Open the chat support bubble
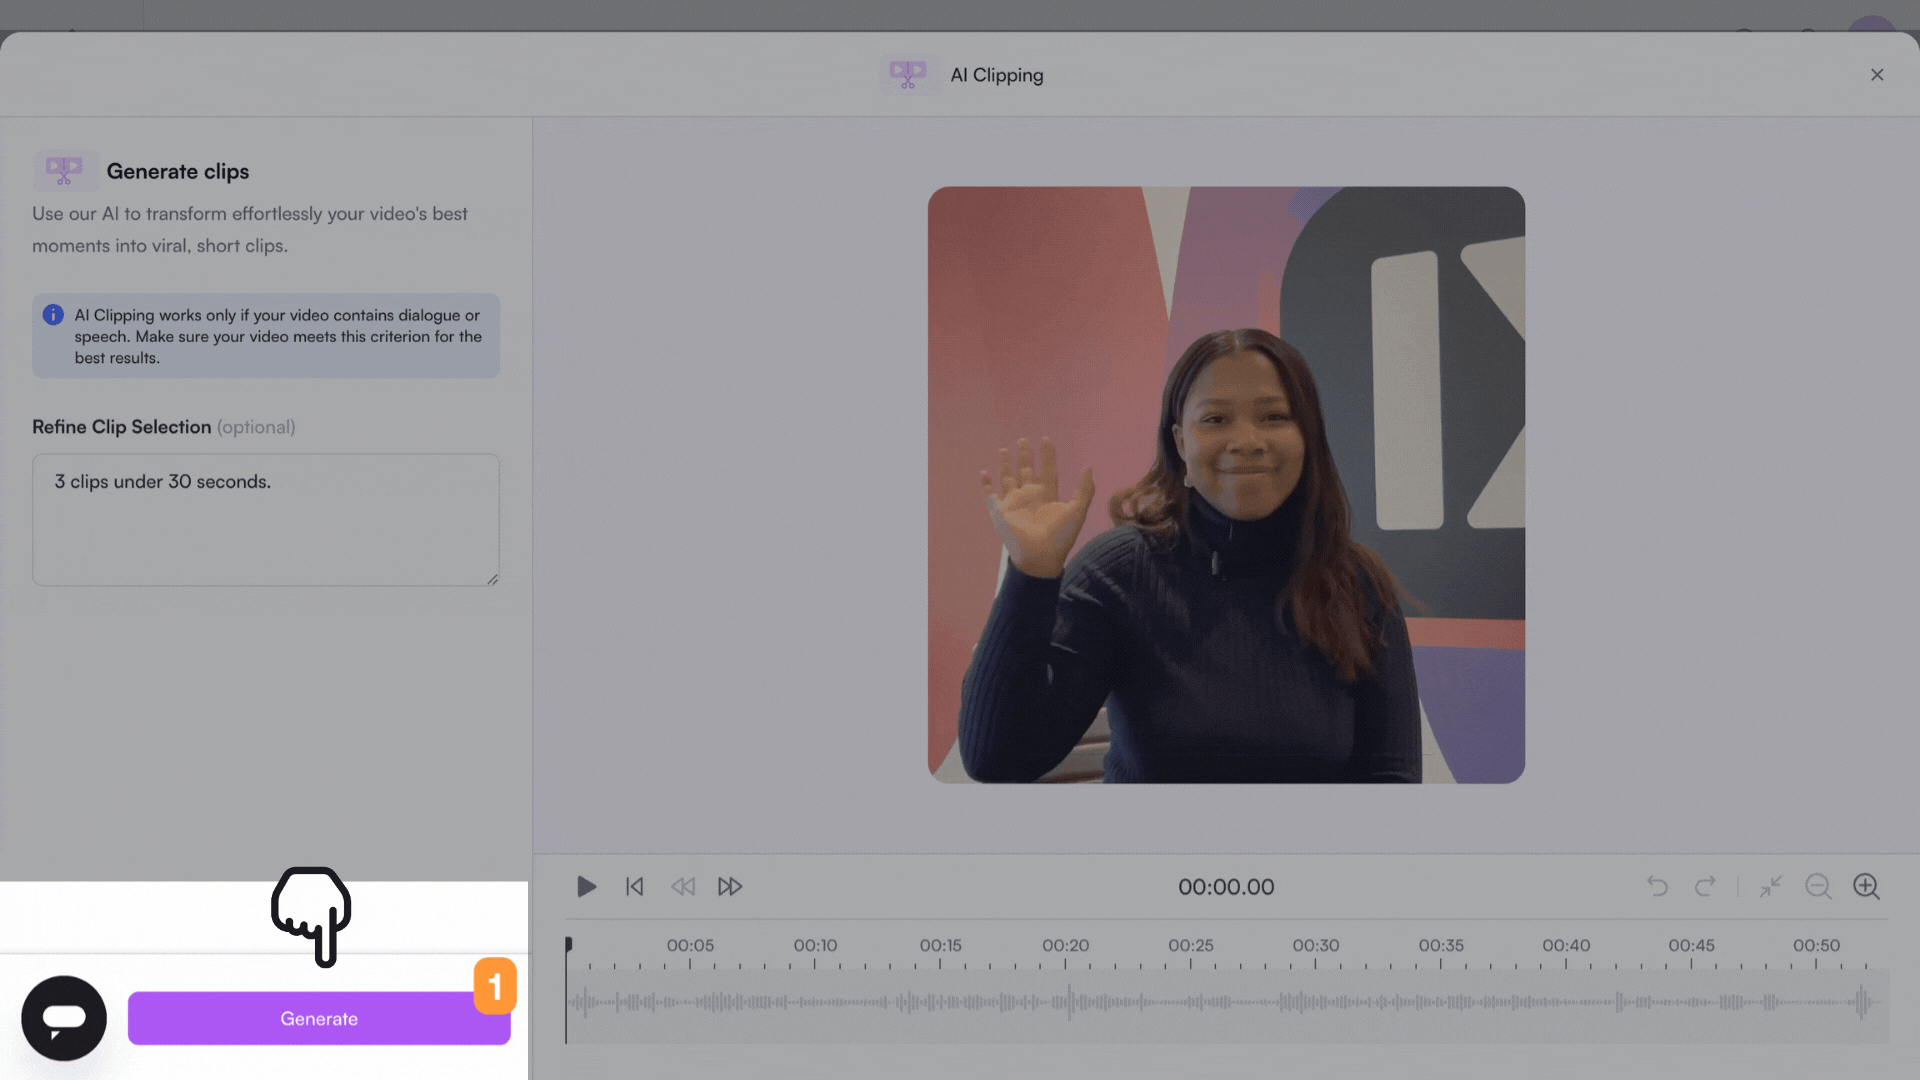This screenshot has height=1080, width=1920. point(64,1018)
